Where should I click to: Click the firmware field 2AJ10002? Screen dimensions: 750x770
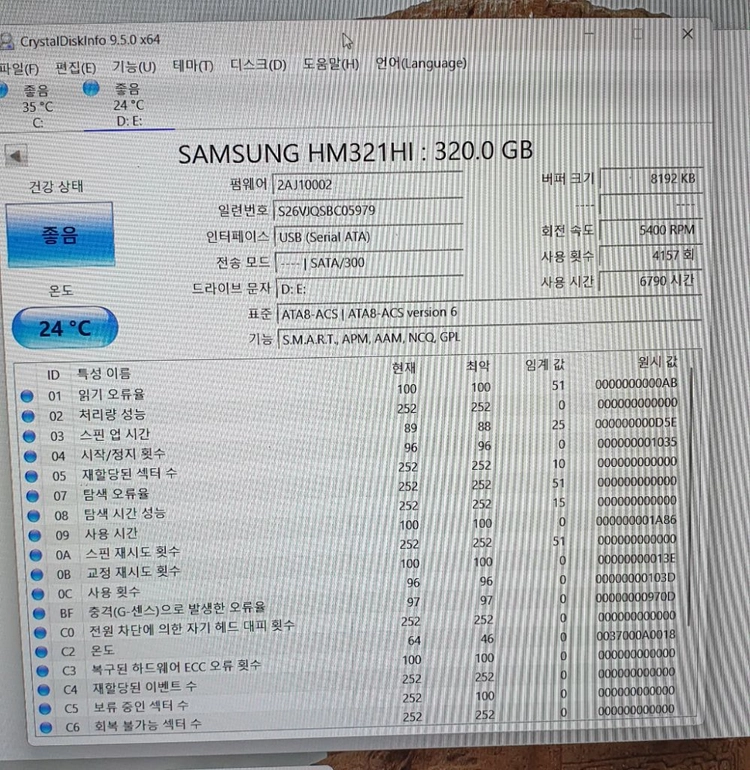click(367, 185)
